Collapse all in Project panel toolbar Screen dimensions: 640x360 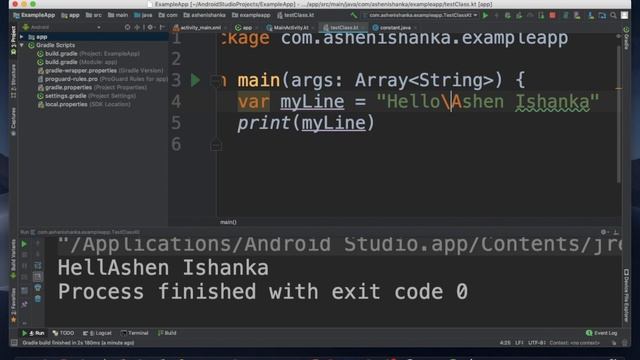point(138,27)
